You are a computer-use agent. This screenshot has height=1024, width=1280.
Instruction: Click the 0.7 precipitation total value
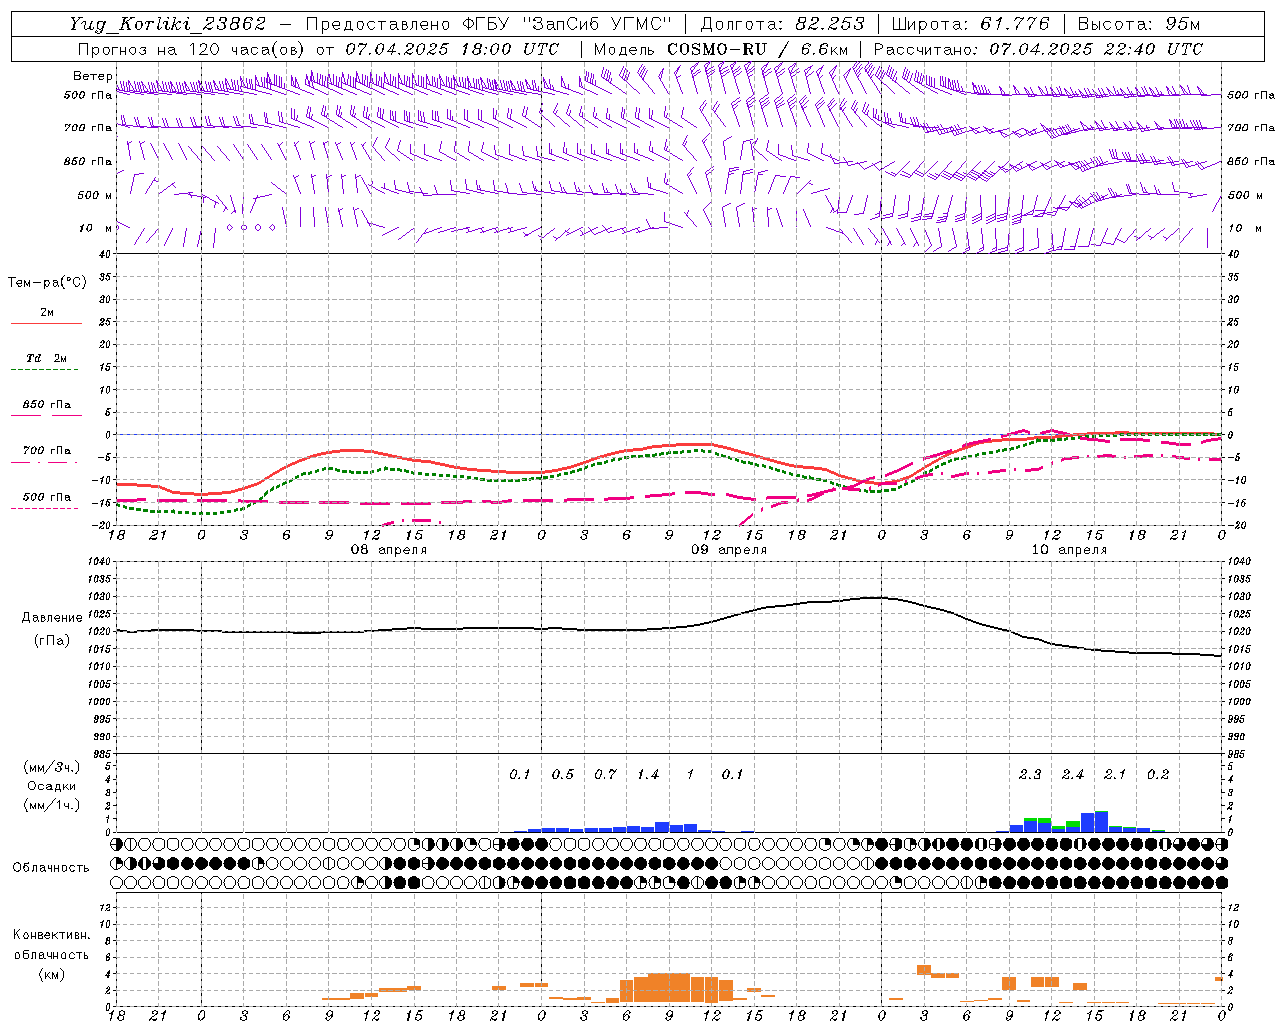click(x=605, y=774)
